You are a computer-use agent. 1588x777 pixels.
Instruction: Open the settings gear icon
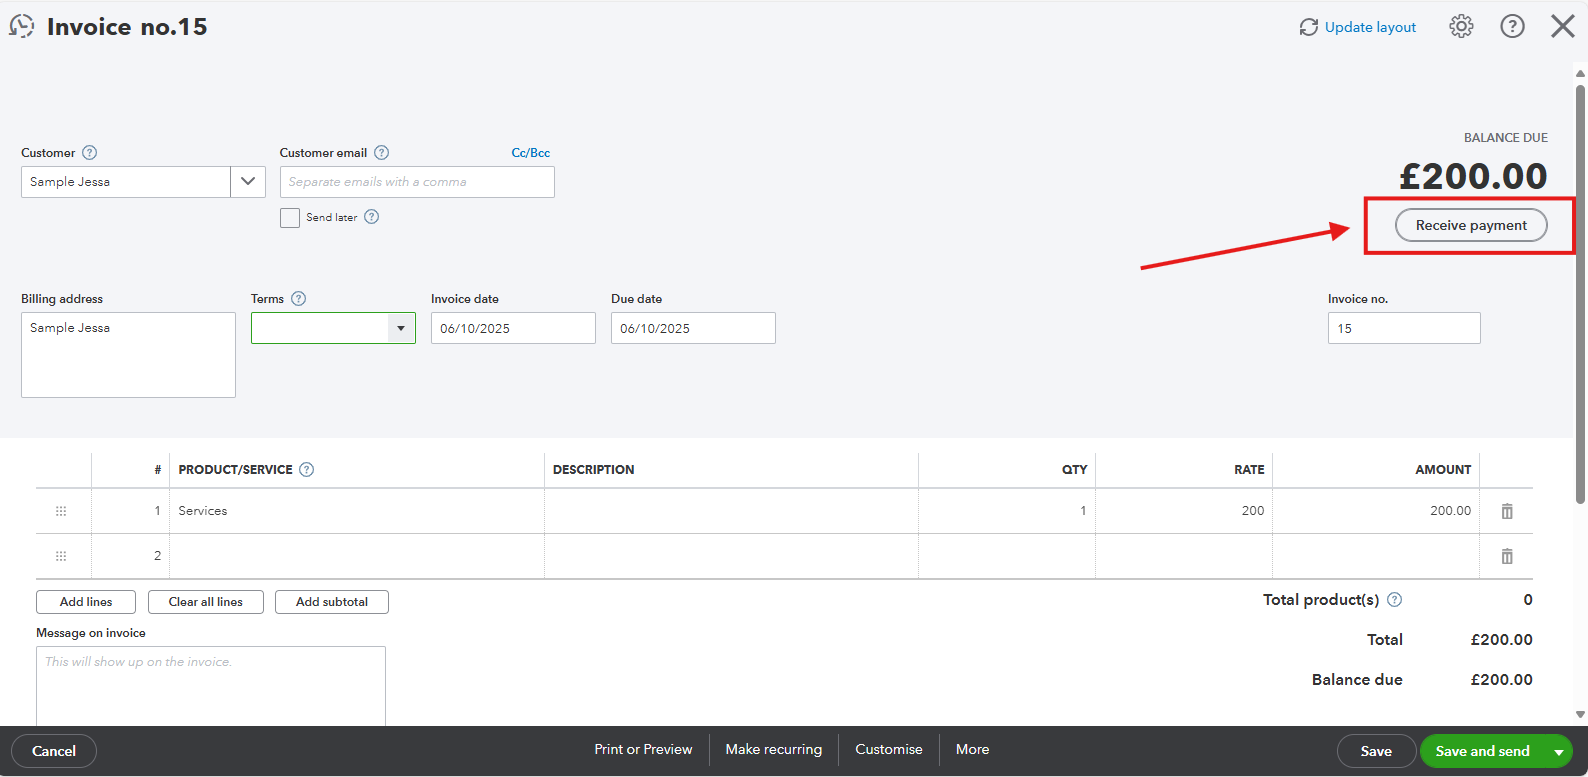tap(1461, 27)
